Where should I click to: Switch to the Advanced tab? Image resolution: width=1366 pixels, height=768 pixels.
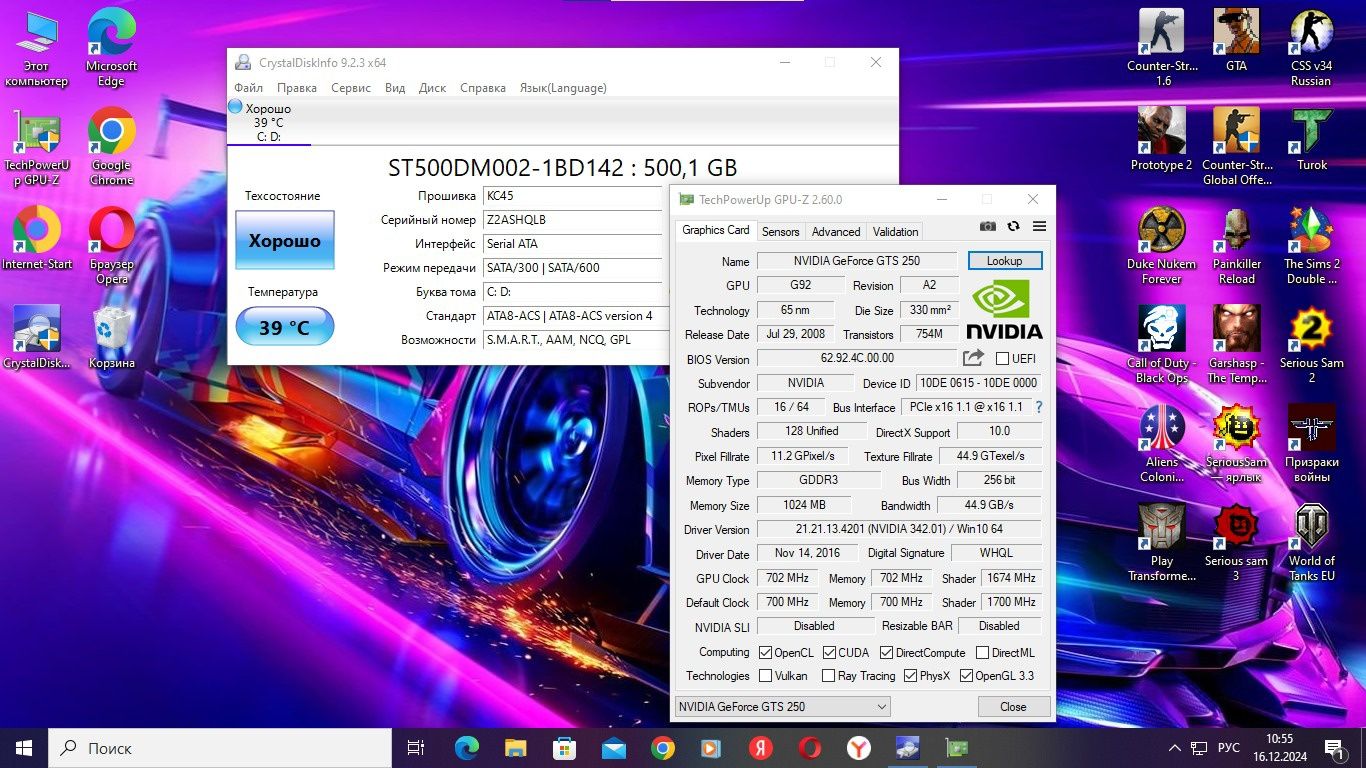[836, 231]
